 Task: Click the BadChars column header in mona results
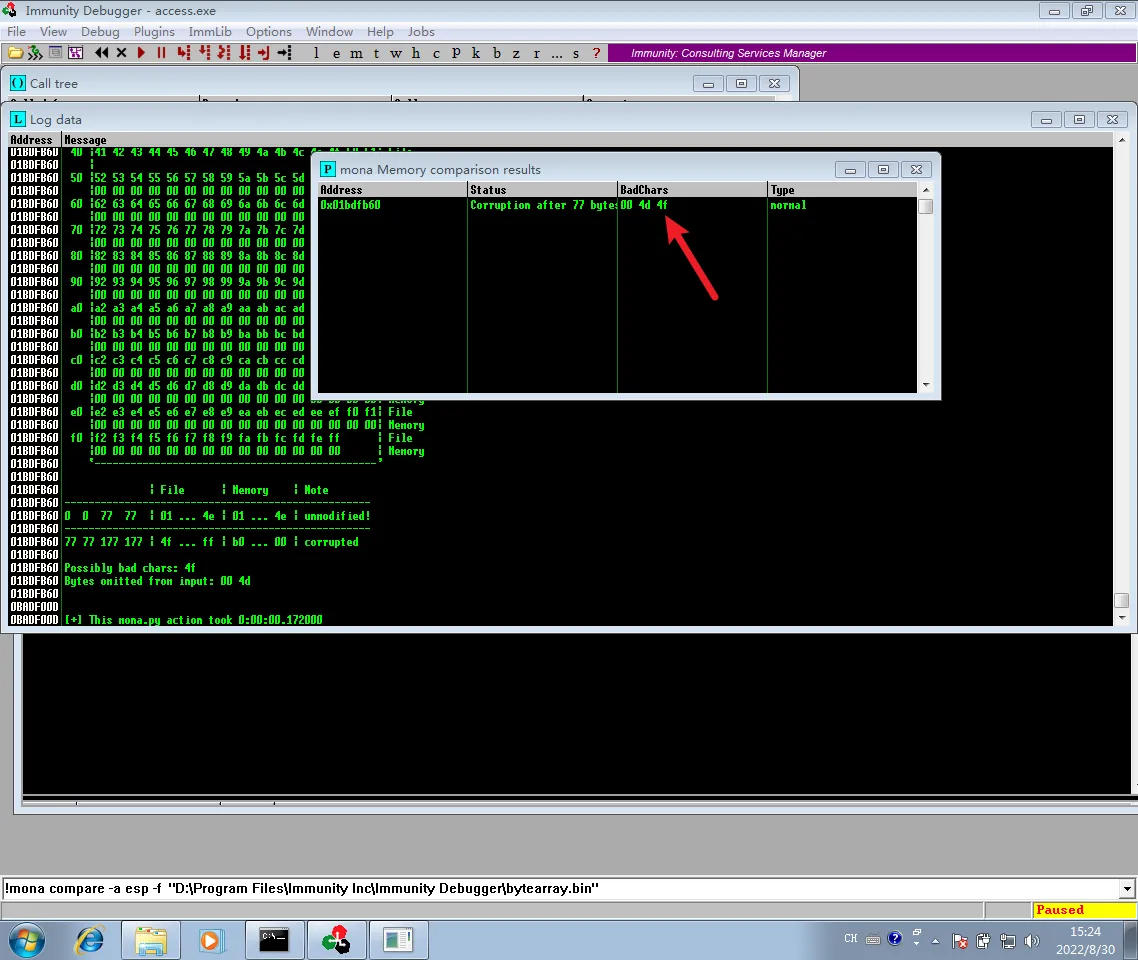coord(692,189)
